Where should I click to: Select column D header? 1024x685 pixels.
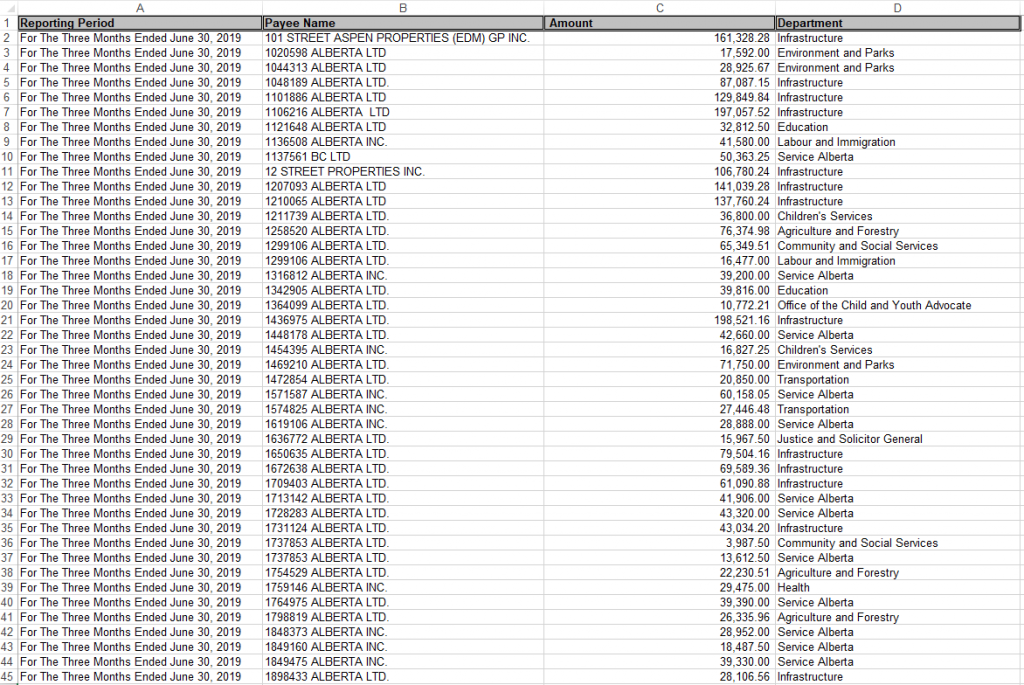pos(897,8)
